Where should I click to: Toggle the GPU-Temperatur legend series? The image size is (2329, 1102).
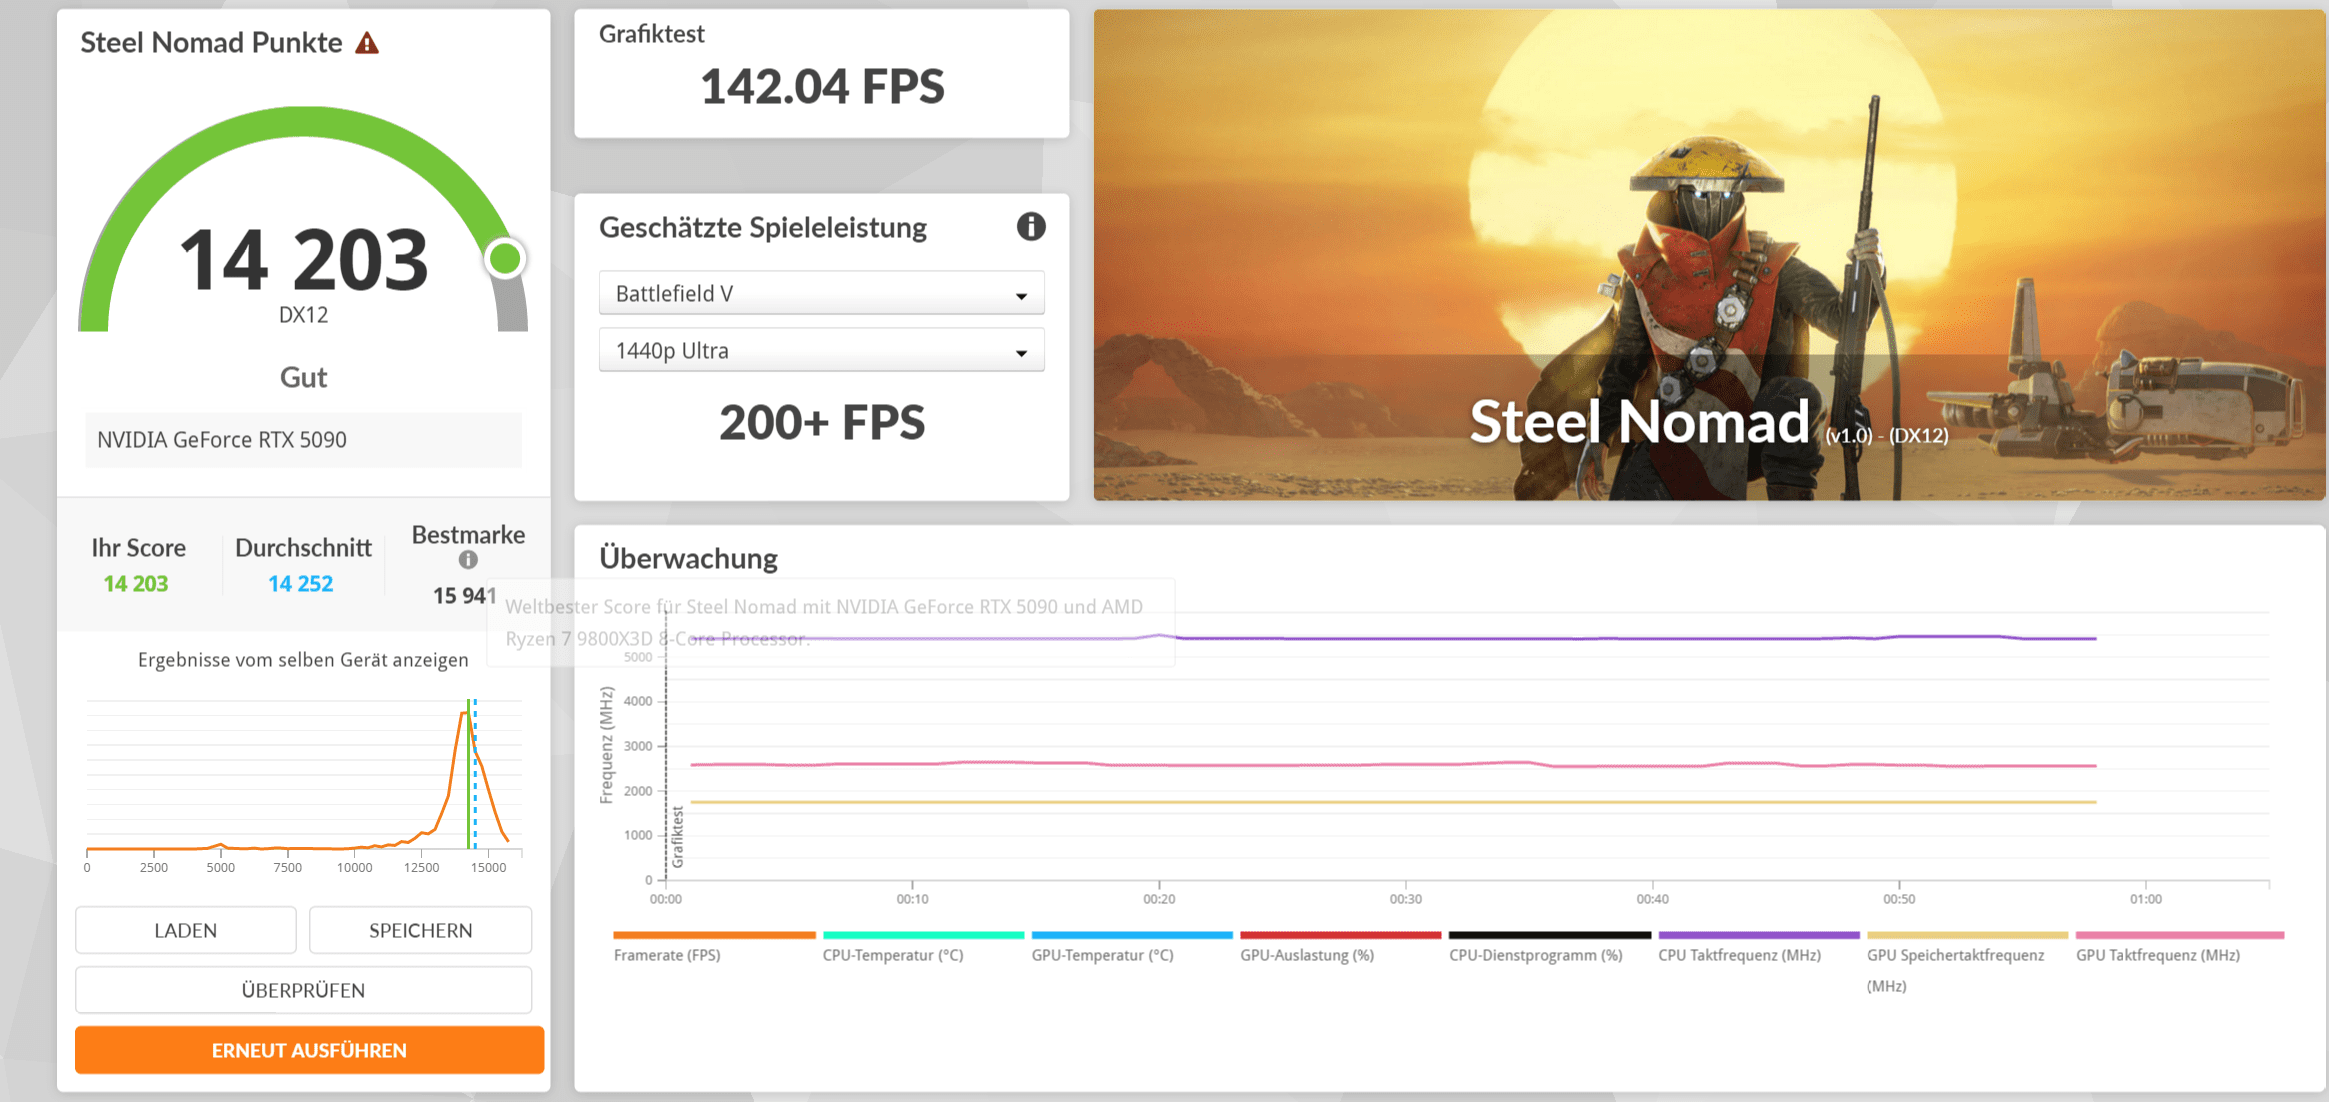pos(1102,955)
